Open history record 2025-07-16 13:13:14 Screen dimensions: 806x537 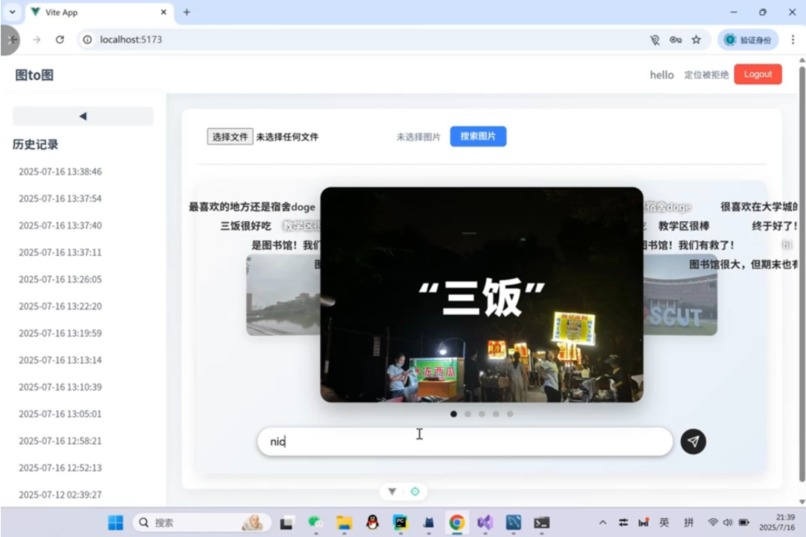click(x=60, y=360)
